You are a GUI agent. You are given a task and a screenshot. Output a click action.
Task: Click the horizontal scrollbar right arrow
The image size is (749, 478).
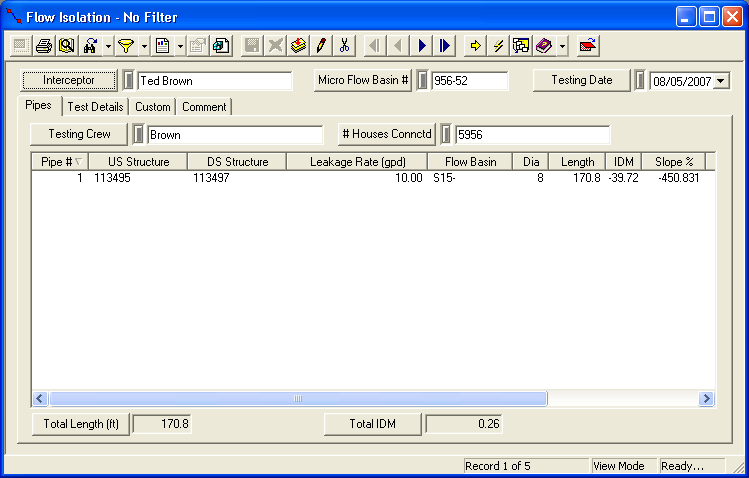point(706,398)
